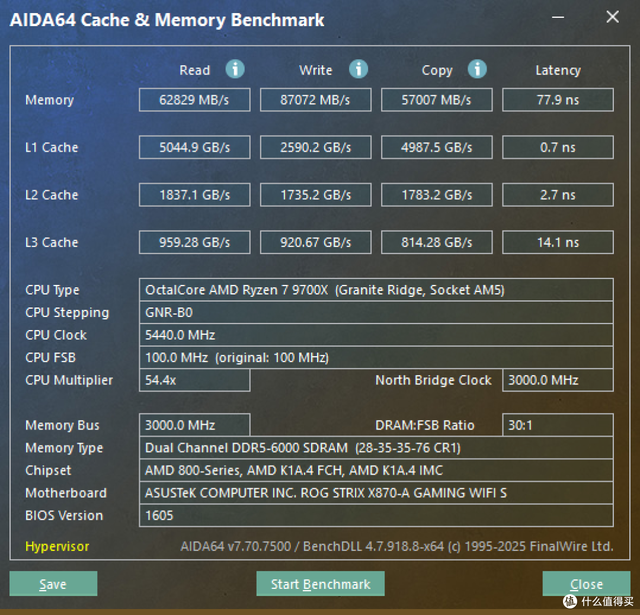The image size is (640, 615).
Task: Select Memory read value 62829 MB/s
Action: pyautogui.click(x=194, y=100)
